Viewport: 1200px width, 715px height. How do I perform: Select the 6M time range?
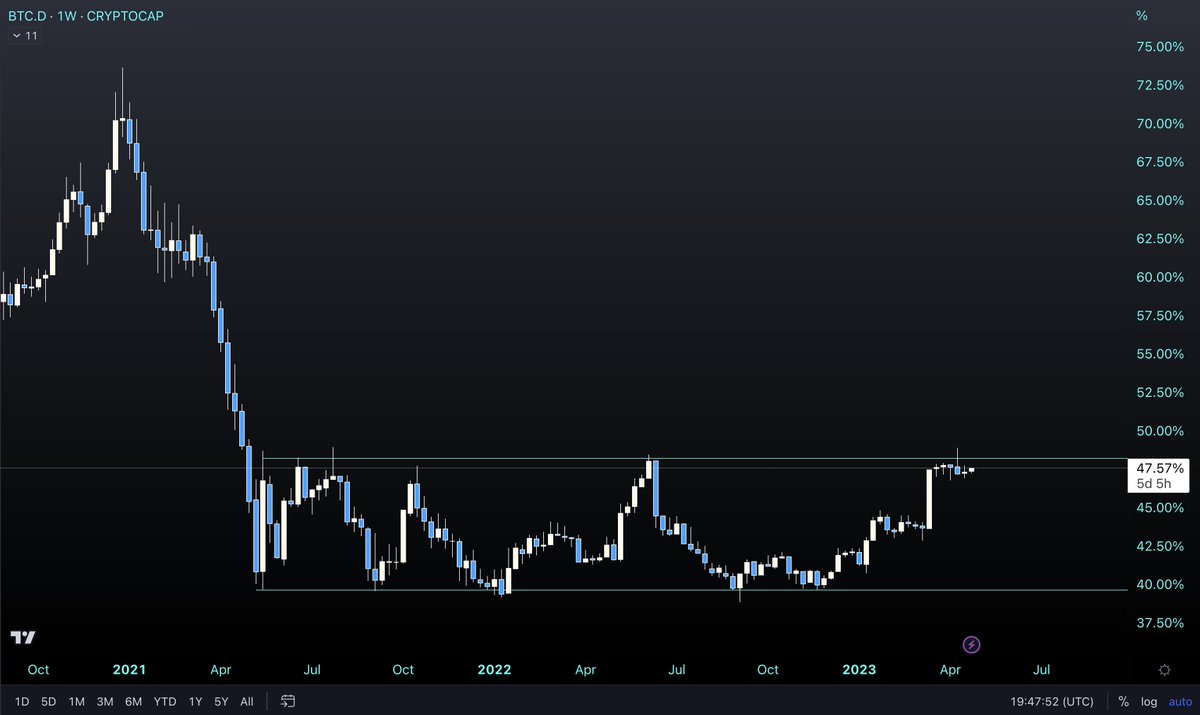coord(133,701)
